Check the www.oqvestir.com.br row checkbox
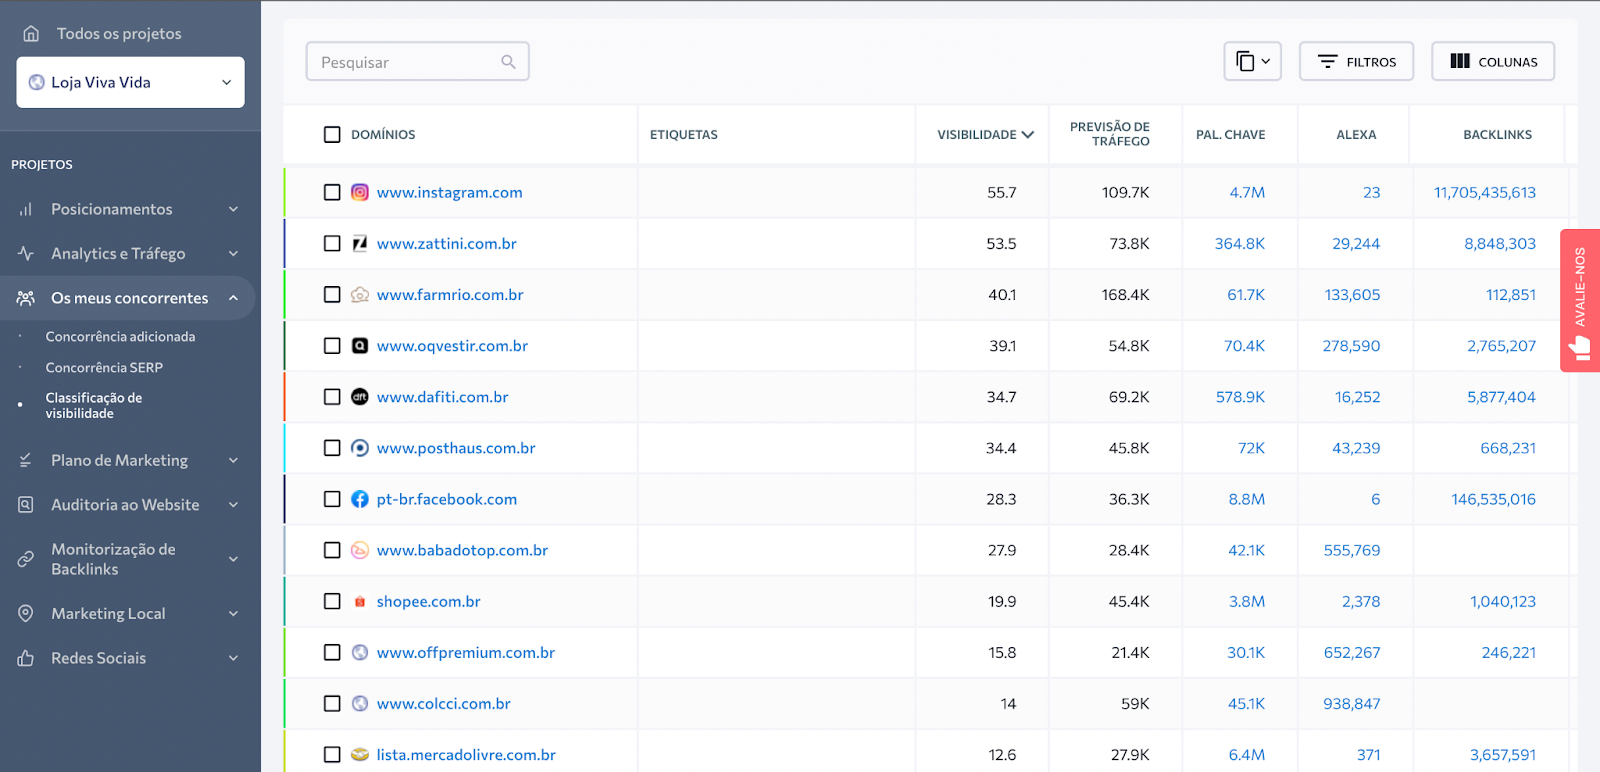 [x=332, y=345]
